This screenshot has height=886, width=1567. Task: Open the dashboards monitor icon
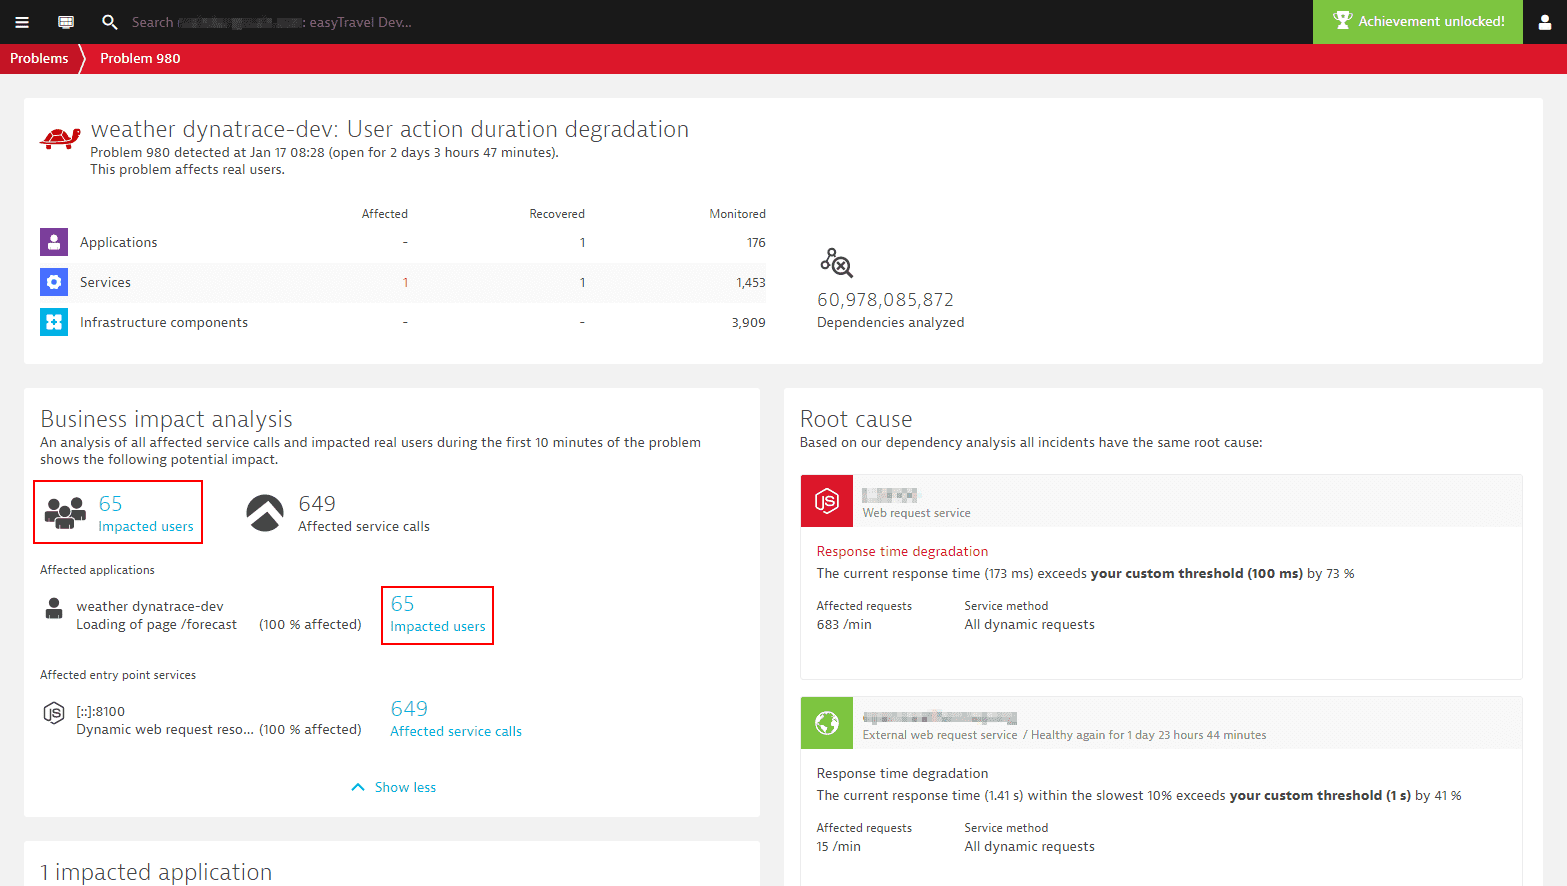click(x=66, y=22)
